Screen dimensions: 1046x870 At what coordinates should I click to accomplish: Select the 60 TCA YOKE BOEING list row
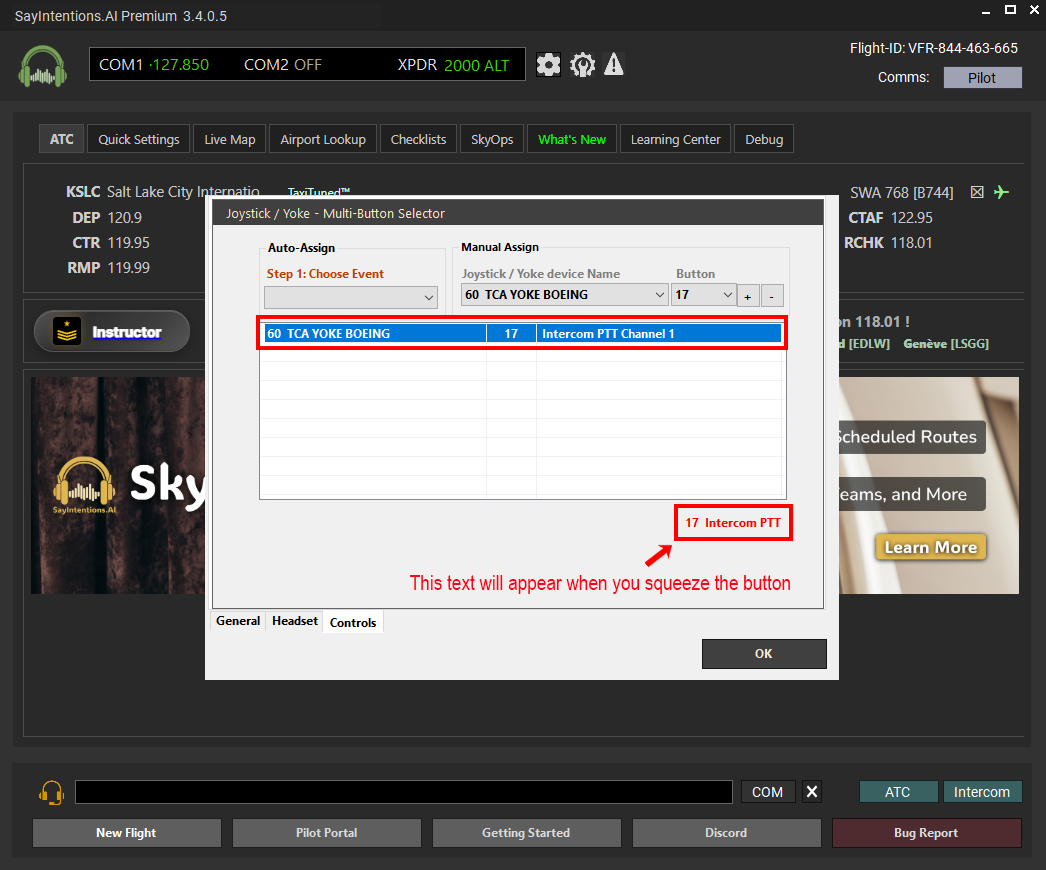click(523, 334)
